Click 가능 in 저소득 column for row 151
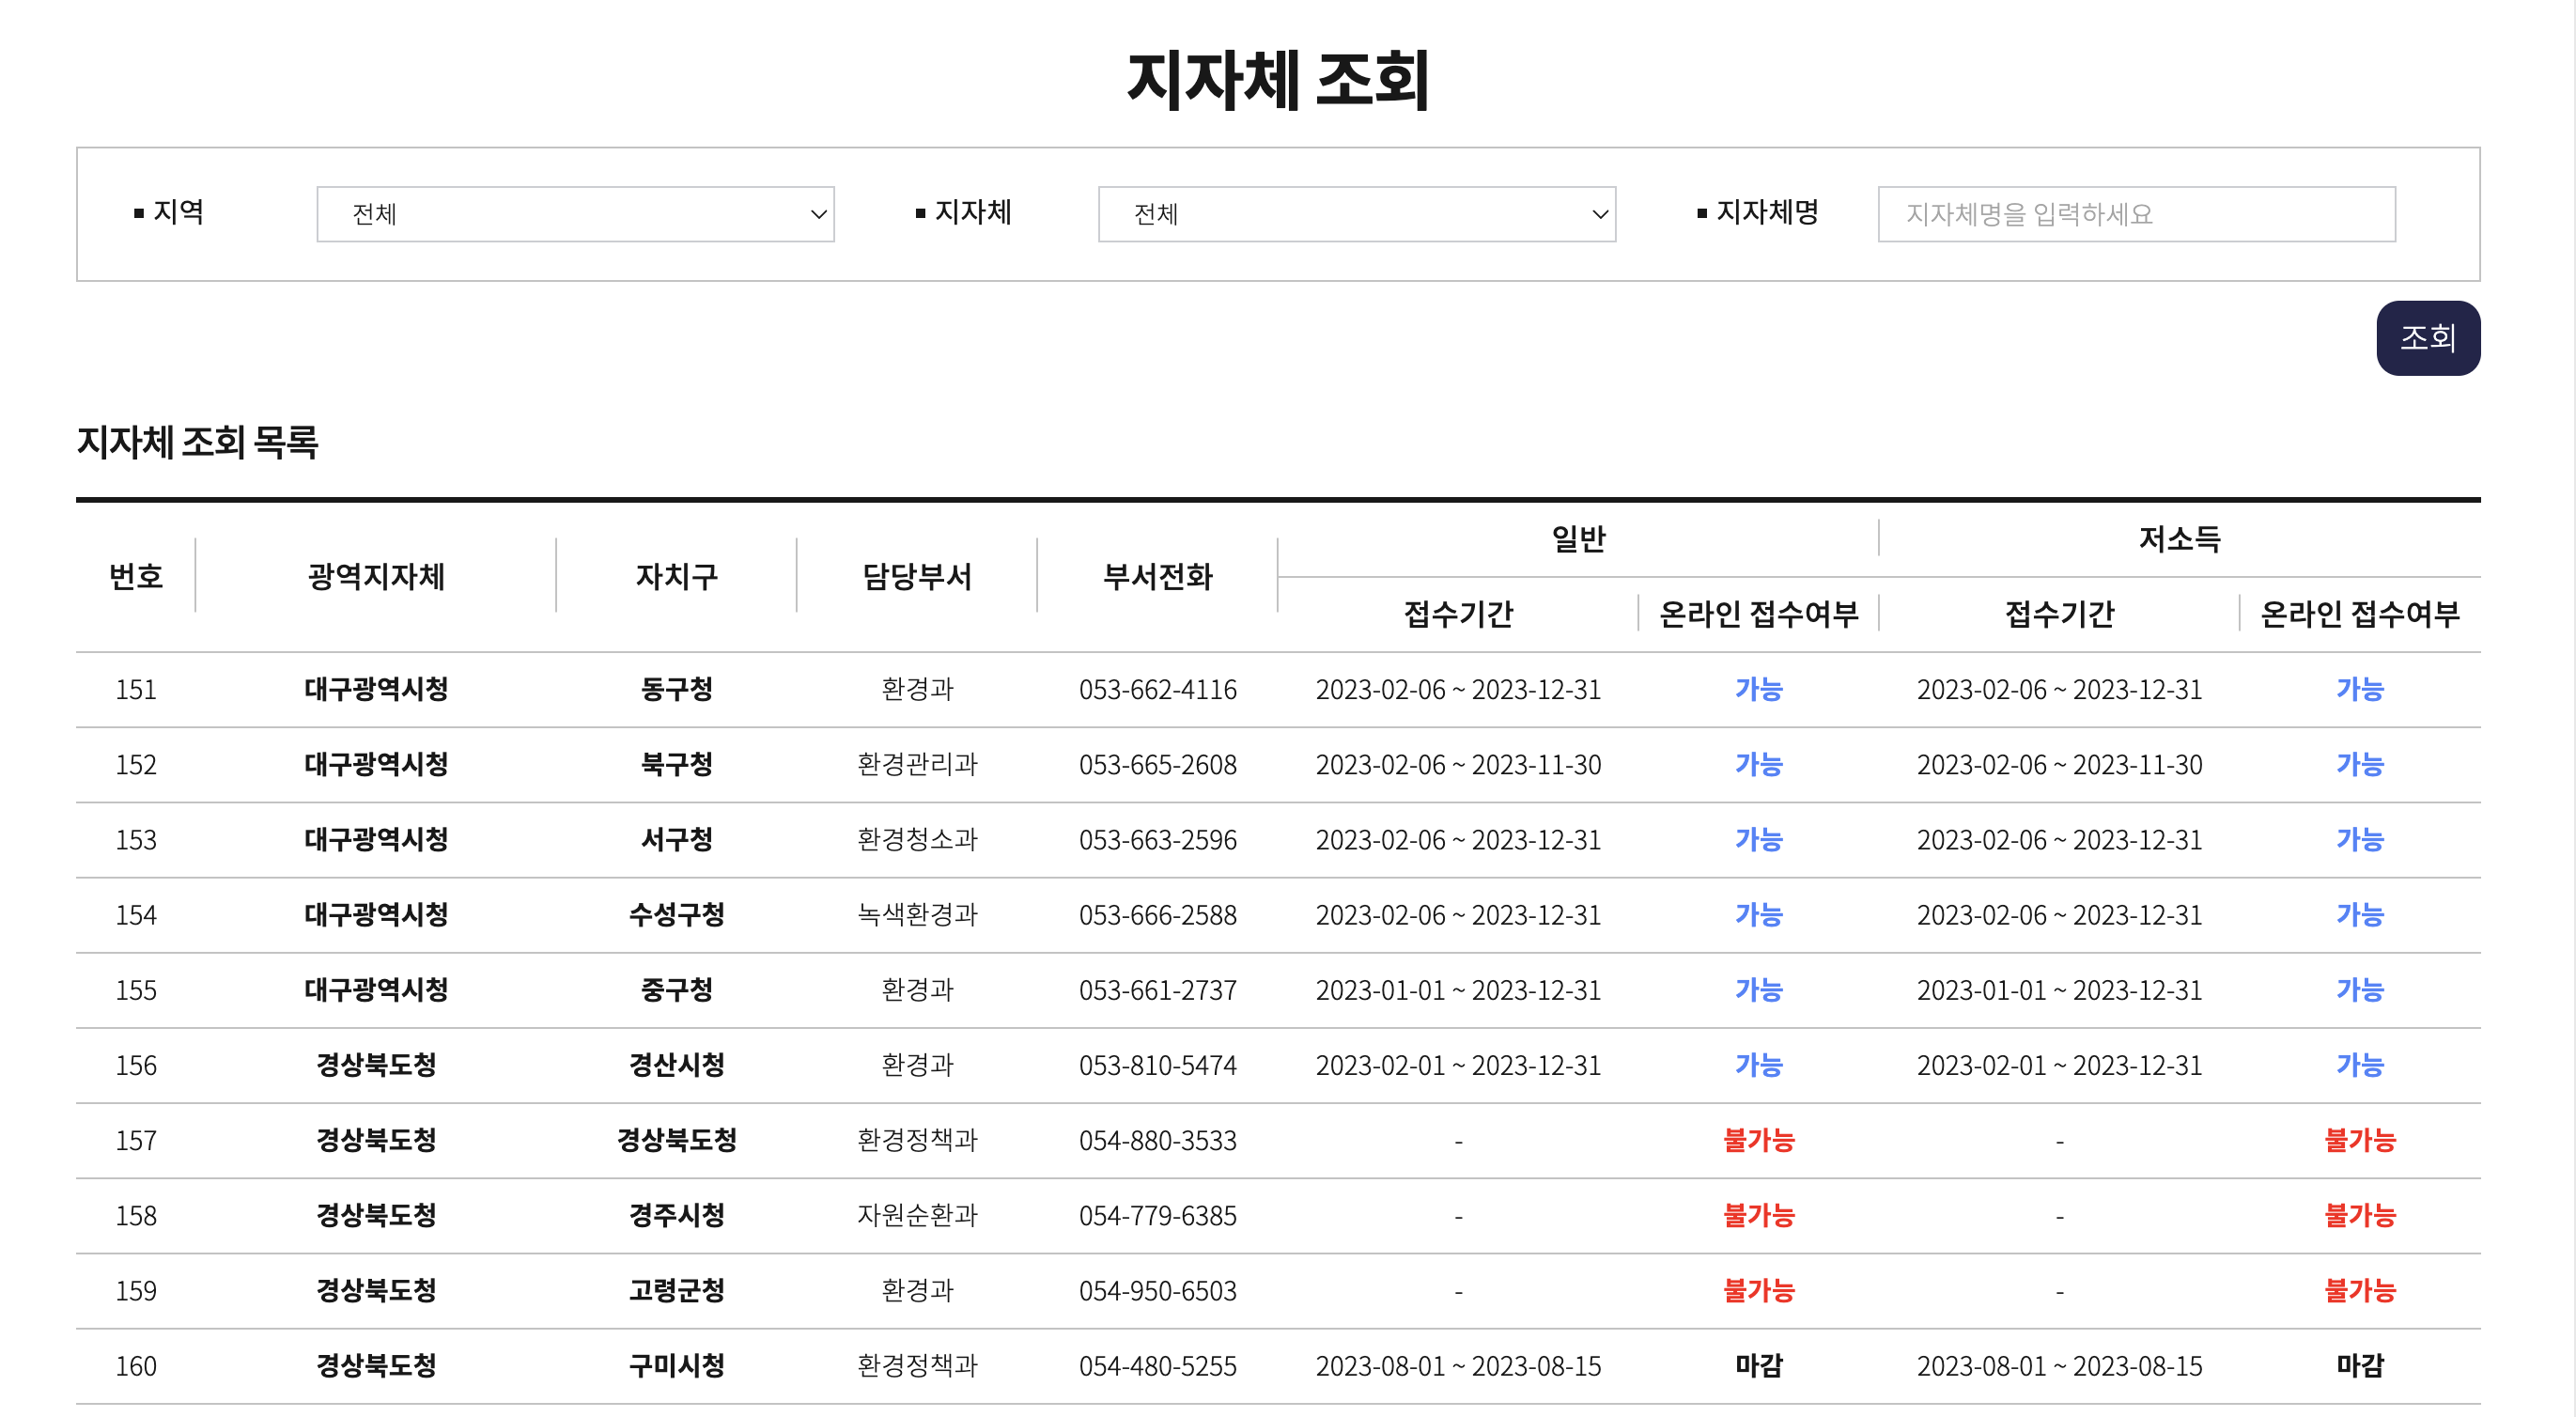The height and width of the screenshot is (1417, 2576). tap(2359, 689)
